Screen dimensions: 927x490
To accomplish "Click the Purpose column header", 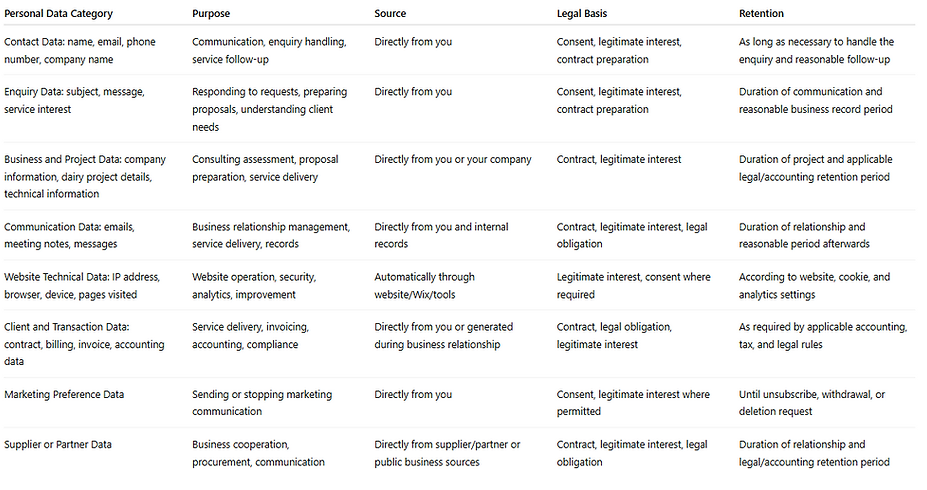I will pos(210,14).
